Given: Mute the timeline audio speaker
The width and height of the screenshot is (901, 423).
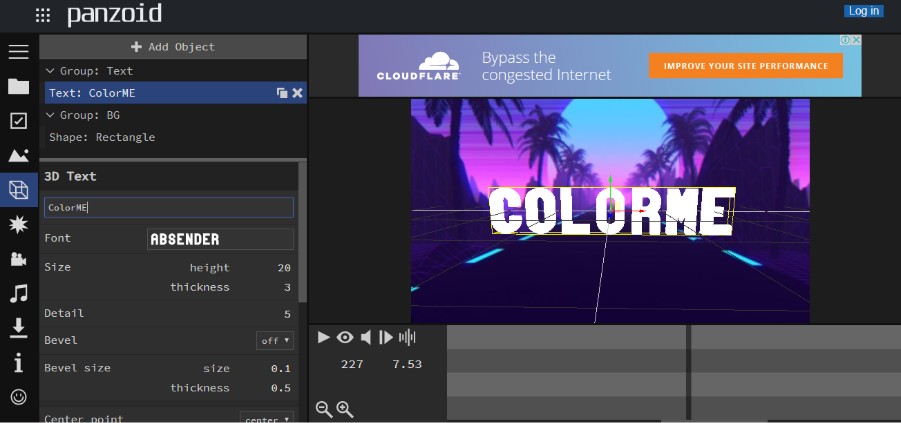Looking at the screenshot, I should coord(366,337).
